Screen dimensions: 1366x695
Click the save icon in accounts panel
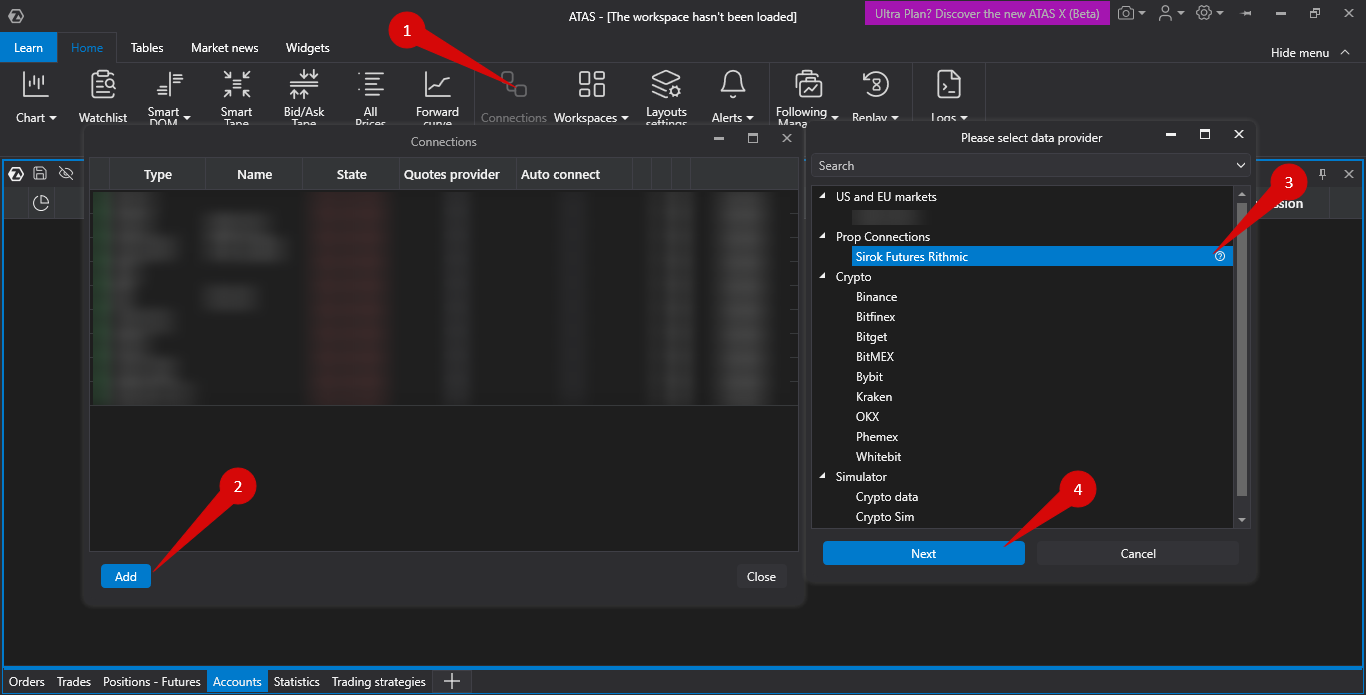pyautogui.click(x=41, y=174)
